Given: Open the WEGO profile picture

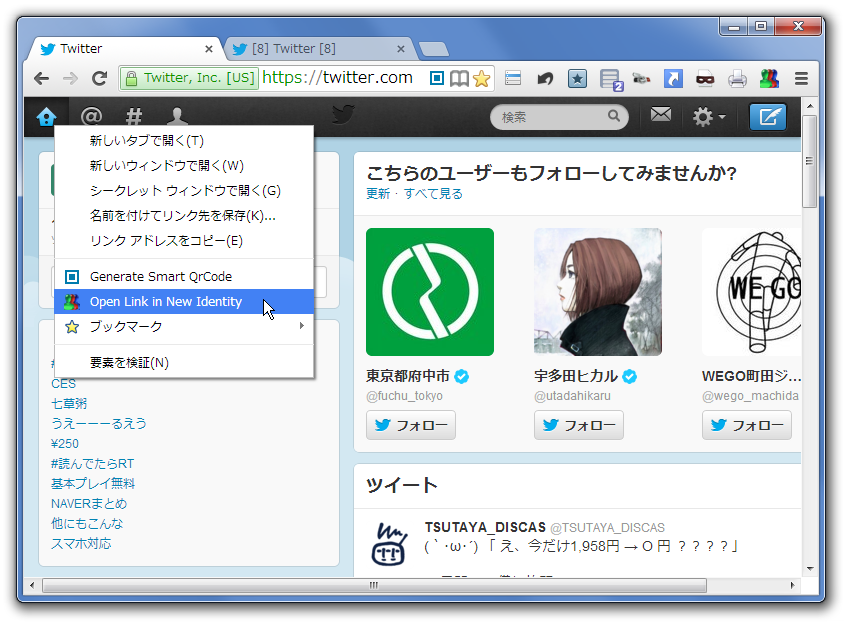Looking at the screenshot, I should [x=751, y=292].
